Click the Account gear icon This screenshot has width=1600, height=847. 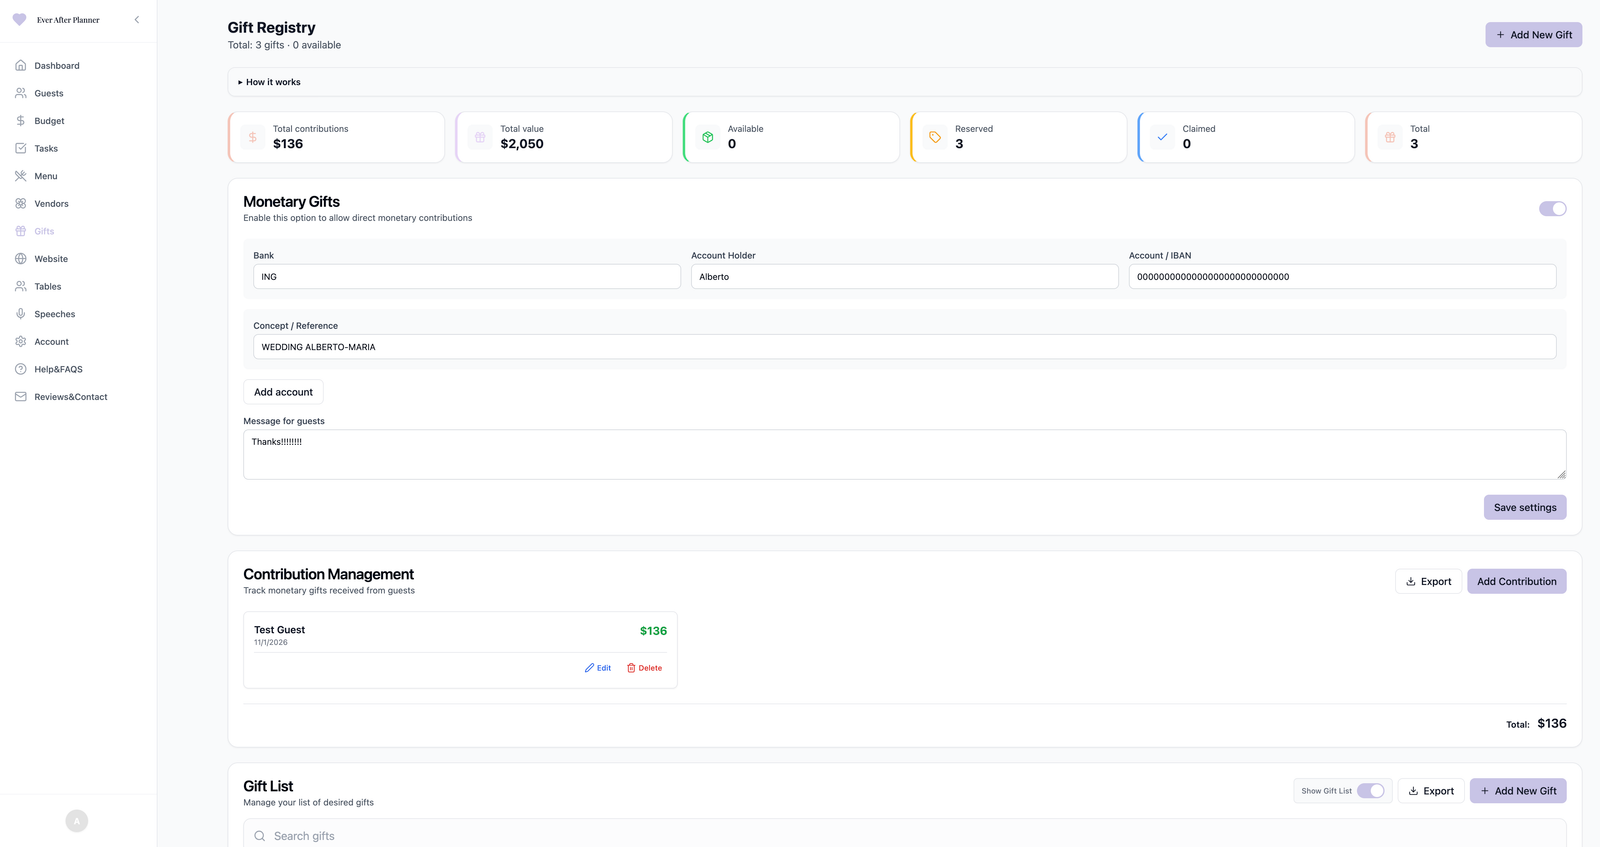click(x=21, y=342)
